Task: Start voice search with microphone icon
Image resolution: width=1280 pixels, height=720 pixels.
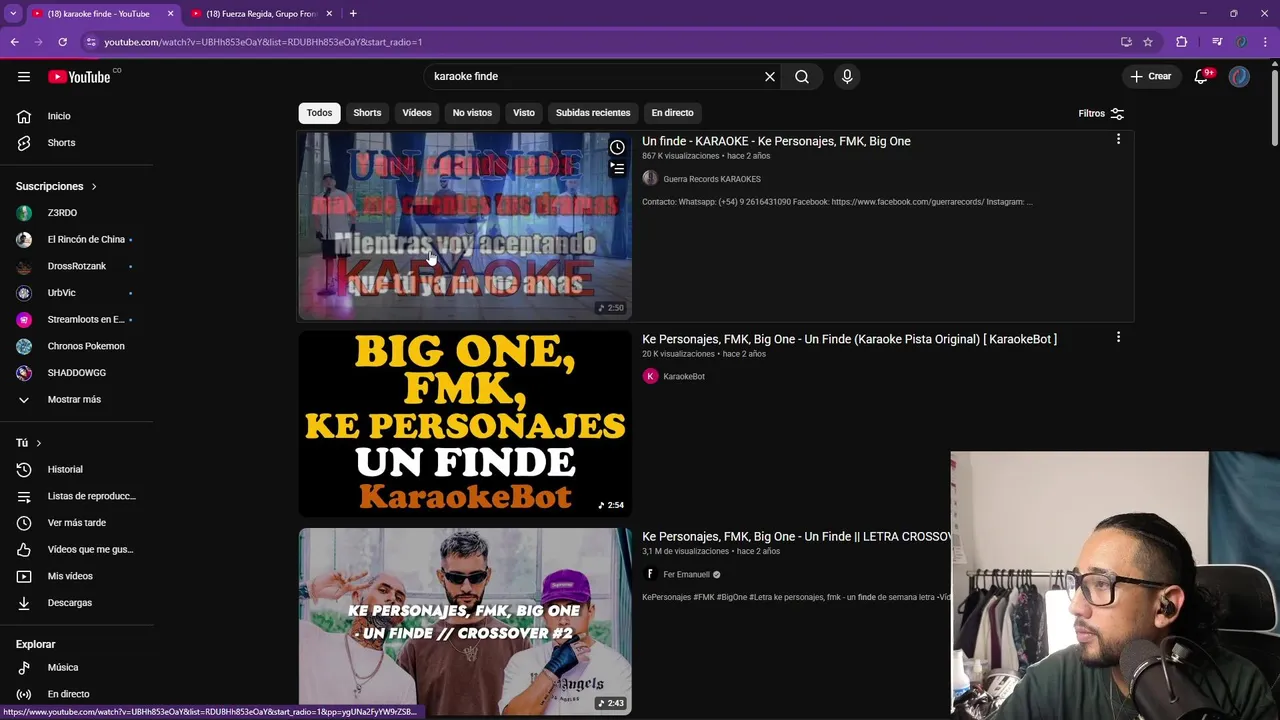Action: coord(847,77)
